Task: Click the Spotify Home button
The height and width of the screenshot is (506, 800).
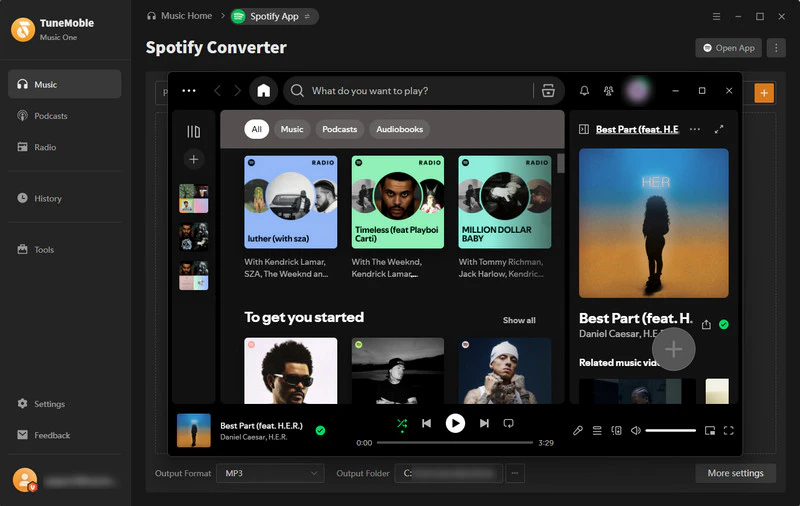Action: pos(263,91)
